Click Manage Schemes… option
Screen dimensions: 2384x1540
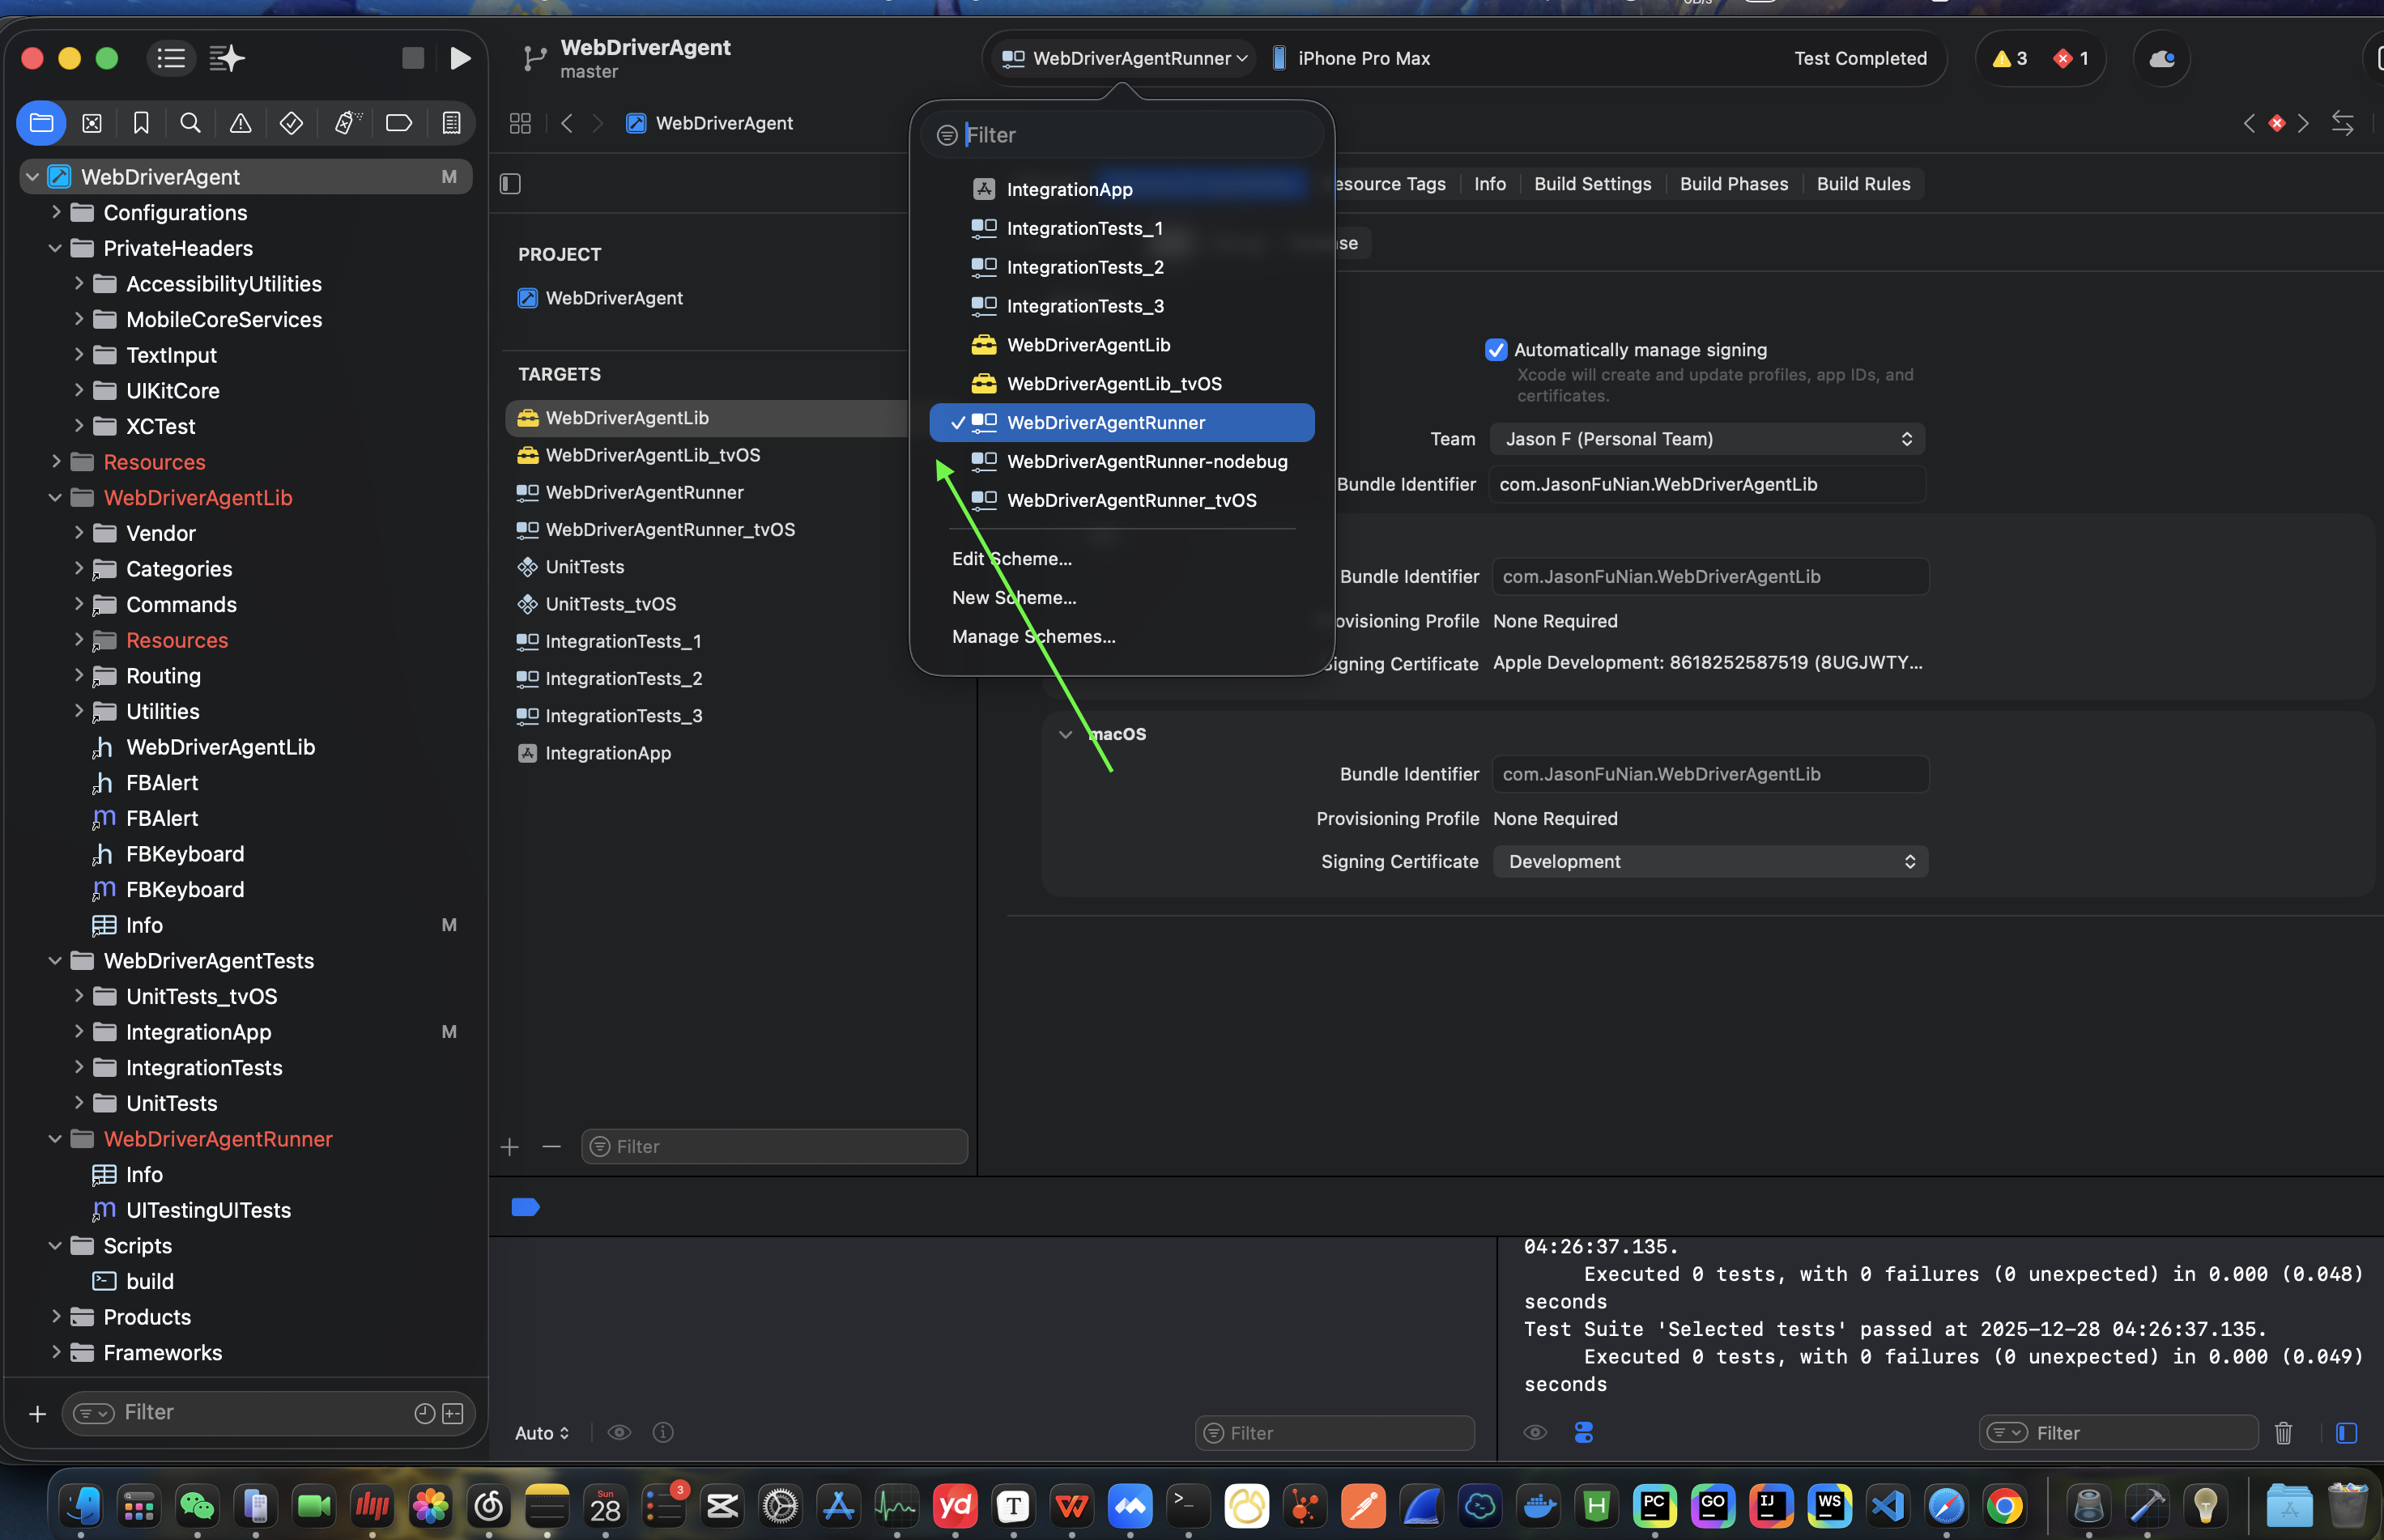coord(1033,637)
